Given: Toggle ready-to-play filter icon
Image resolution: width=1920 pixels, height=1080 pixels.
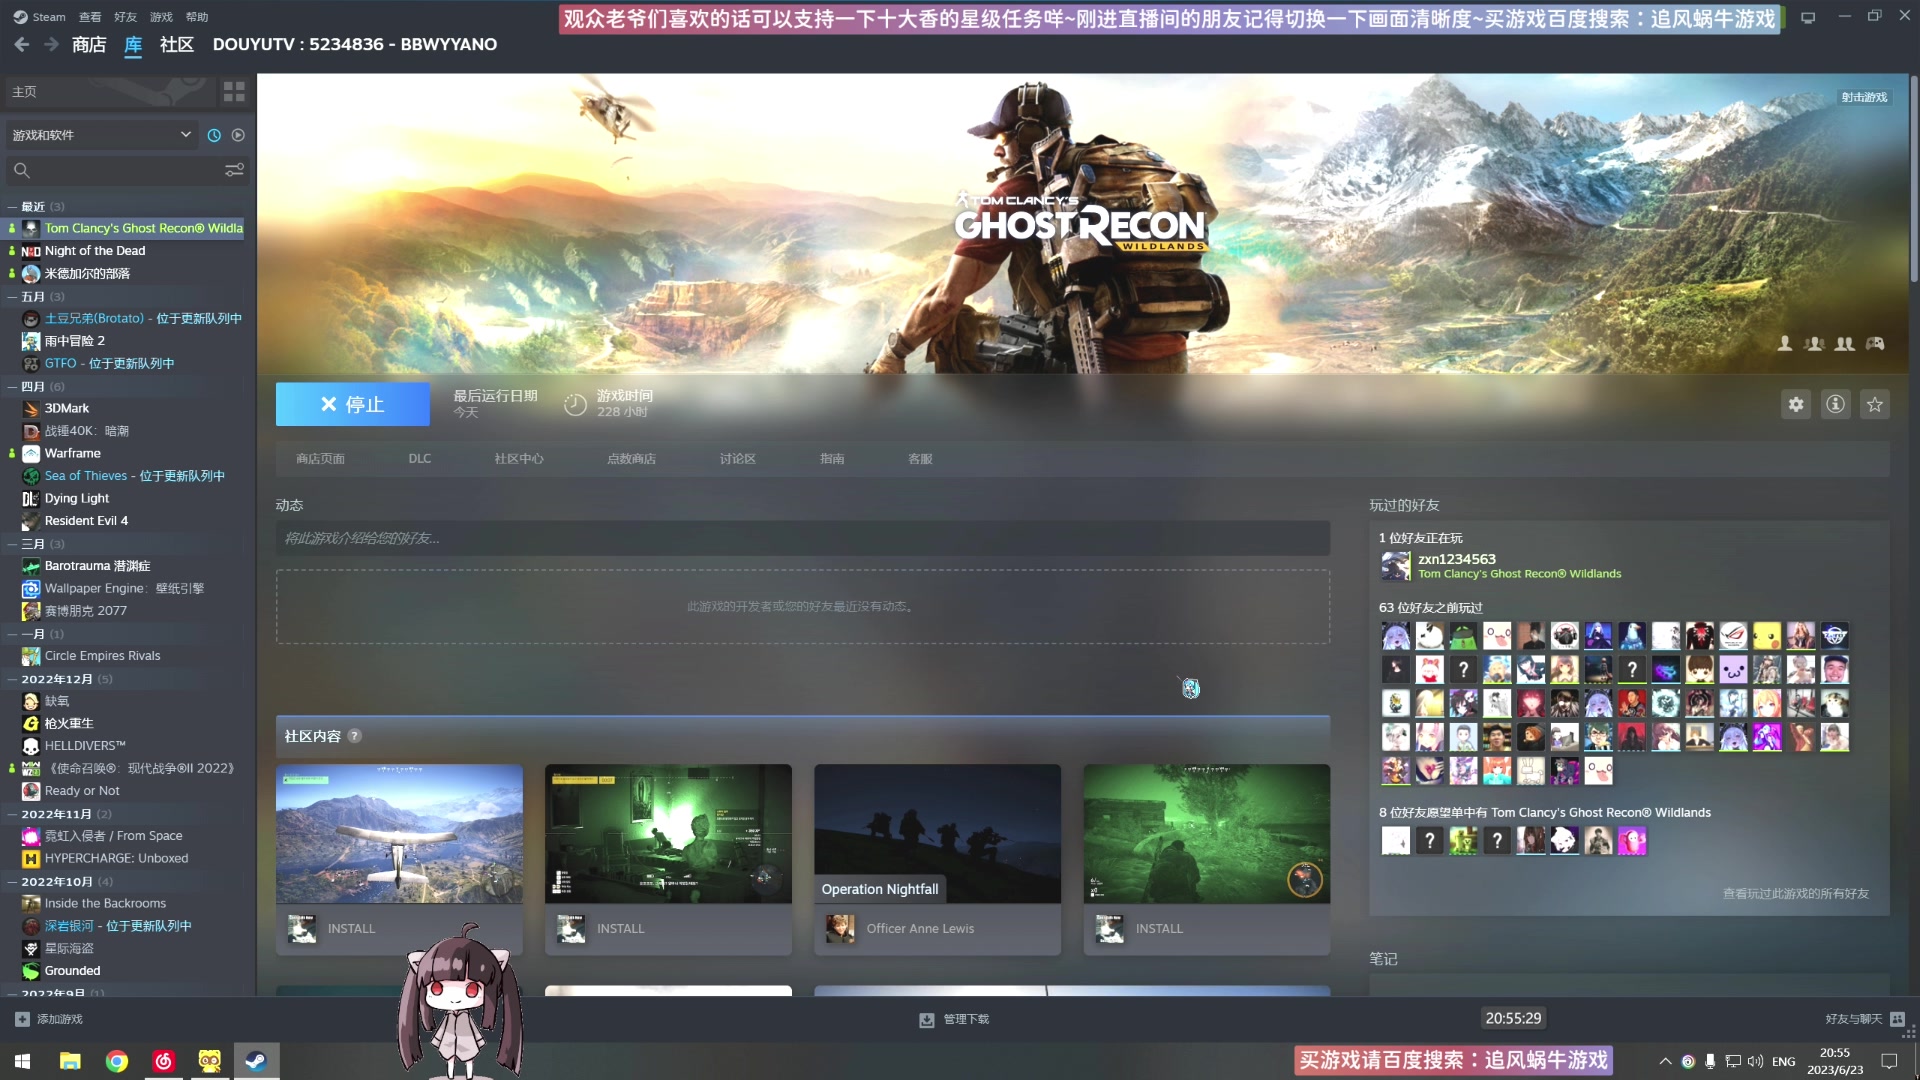Looking at the screenshot, I should click(x=238, y=135).
